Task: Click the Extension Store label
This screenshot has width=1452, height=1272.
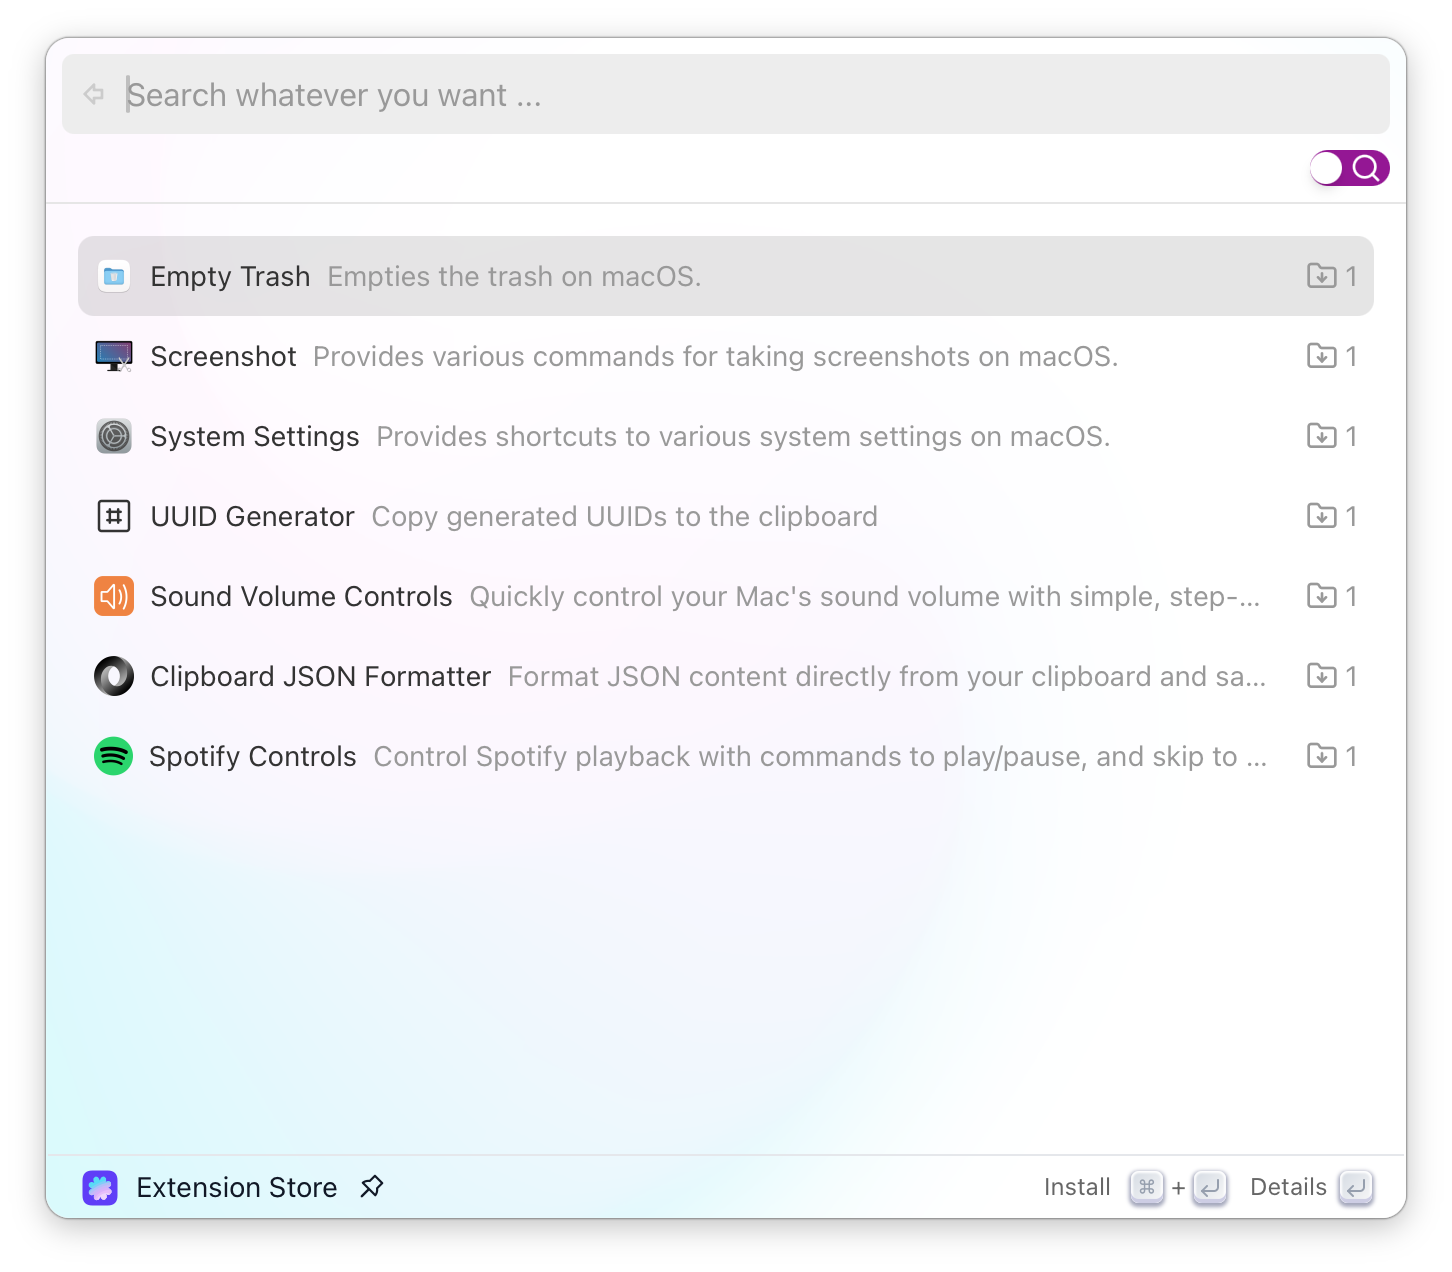Action: click(x=237, y=1187)
